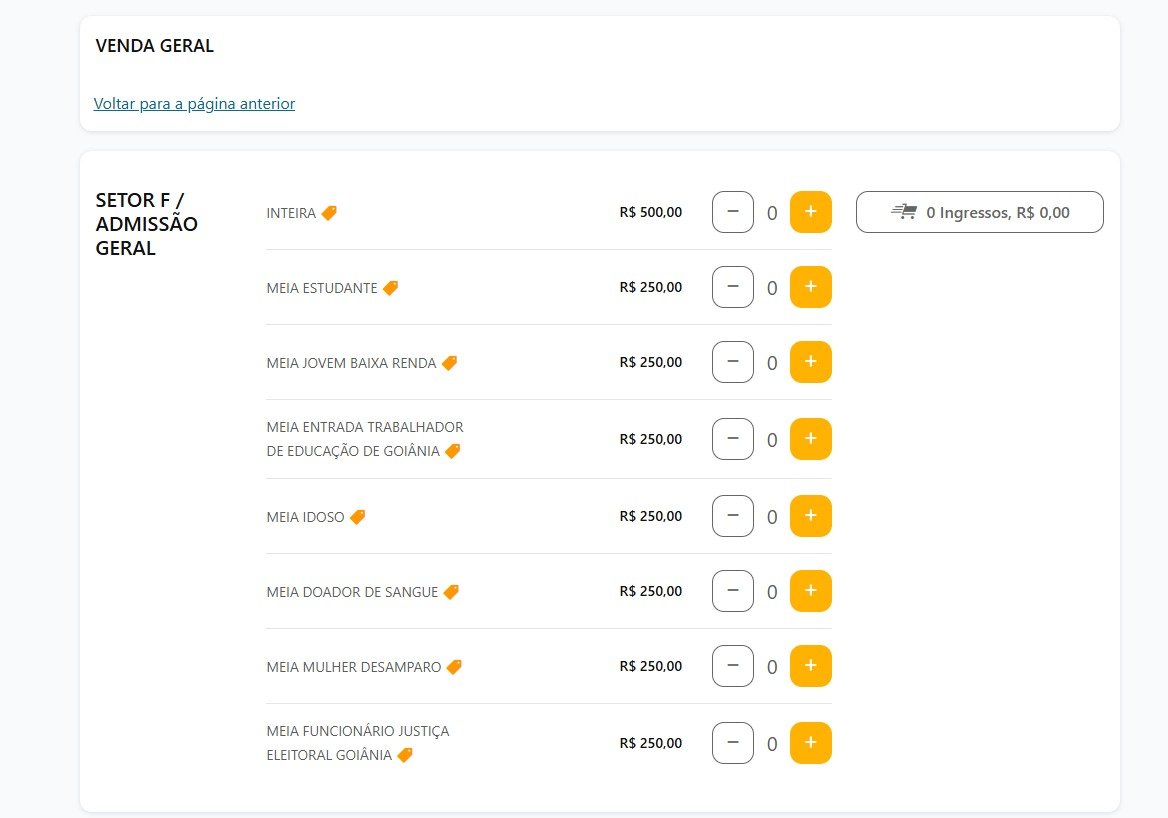Click the INTEIRA ticket label
The image size is (1168, 818).
(291, 213)
